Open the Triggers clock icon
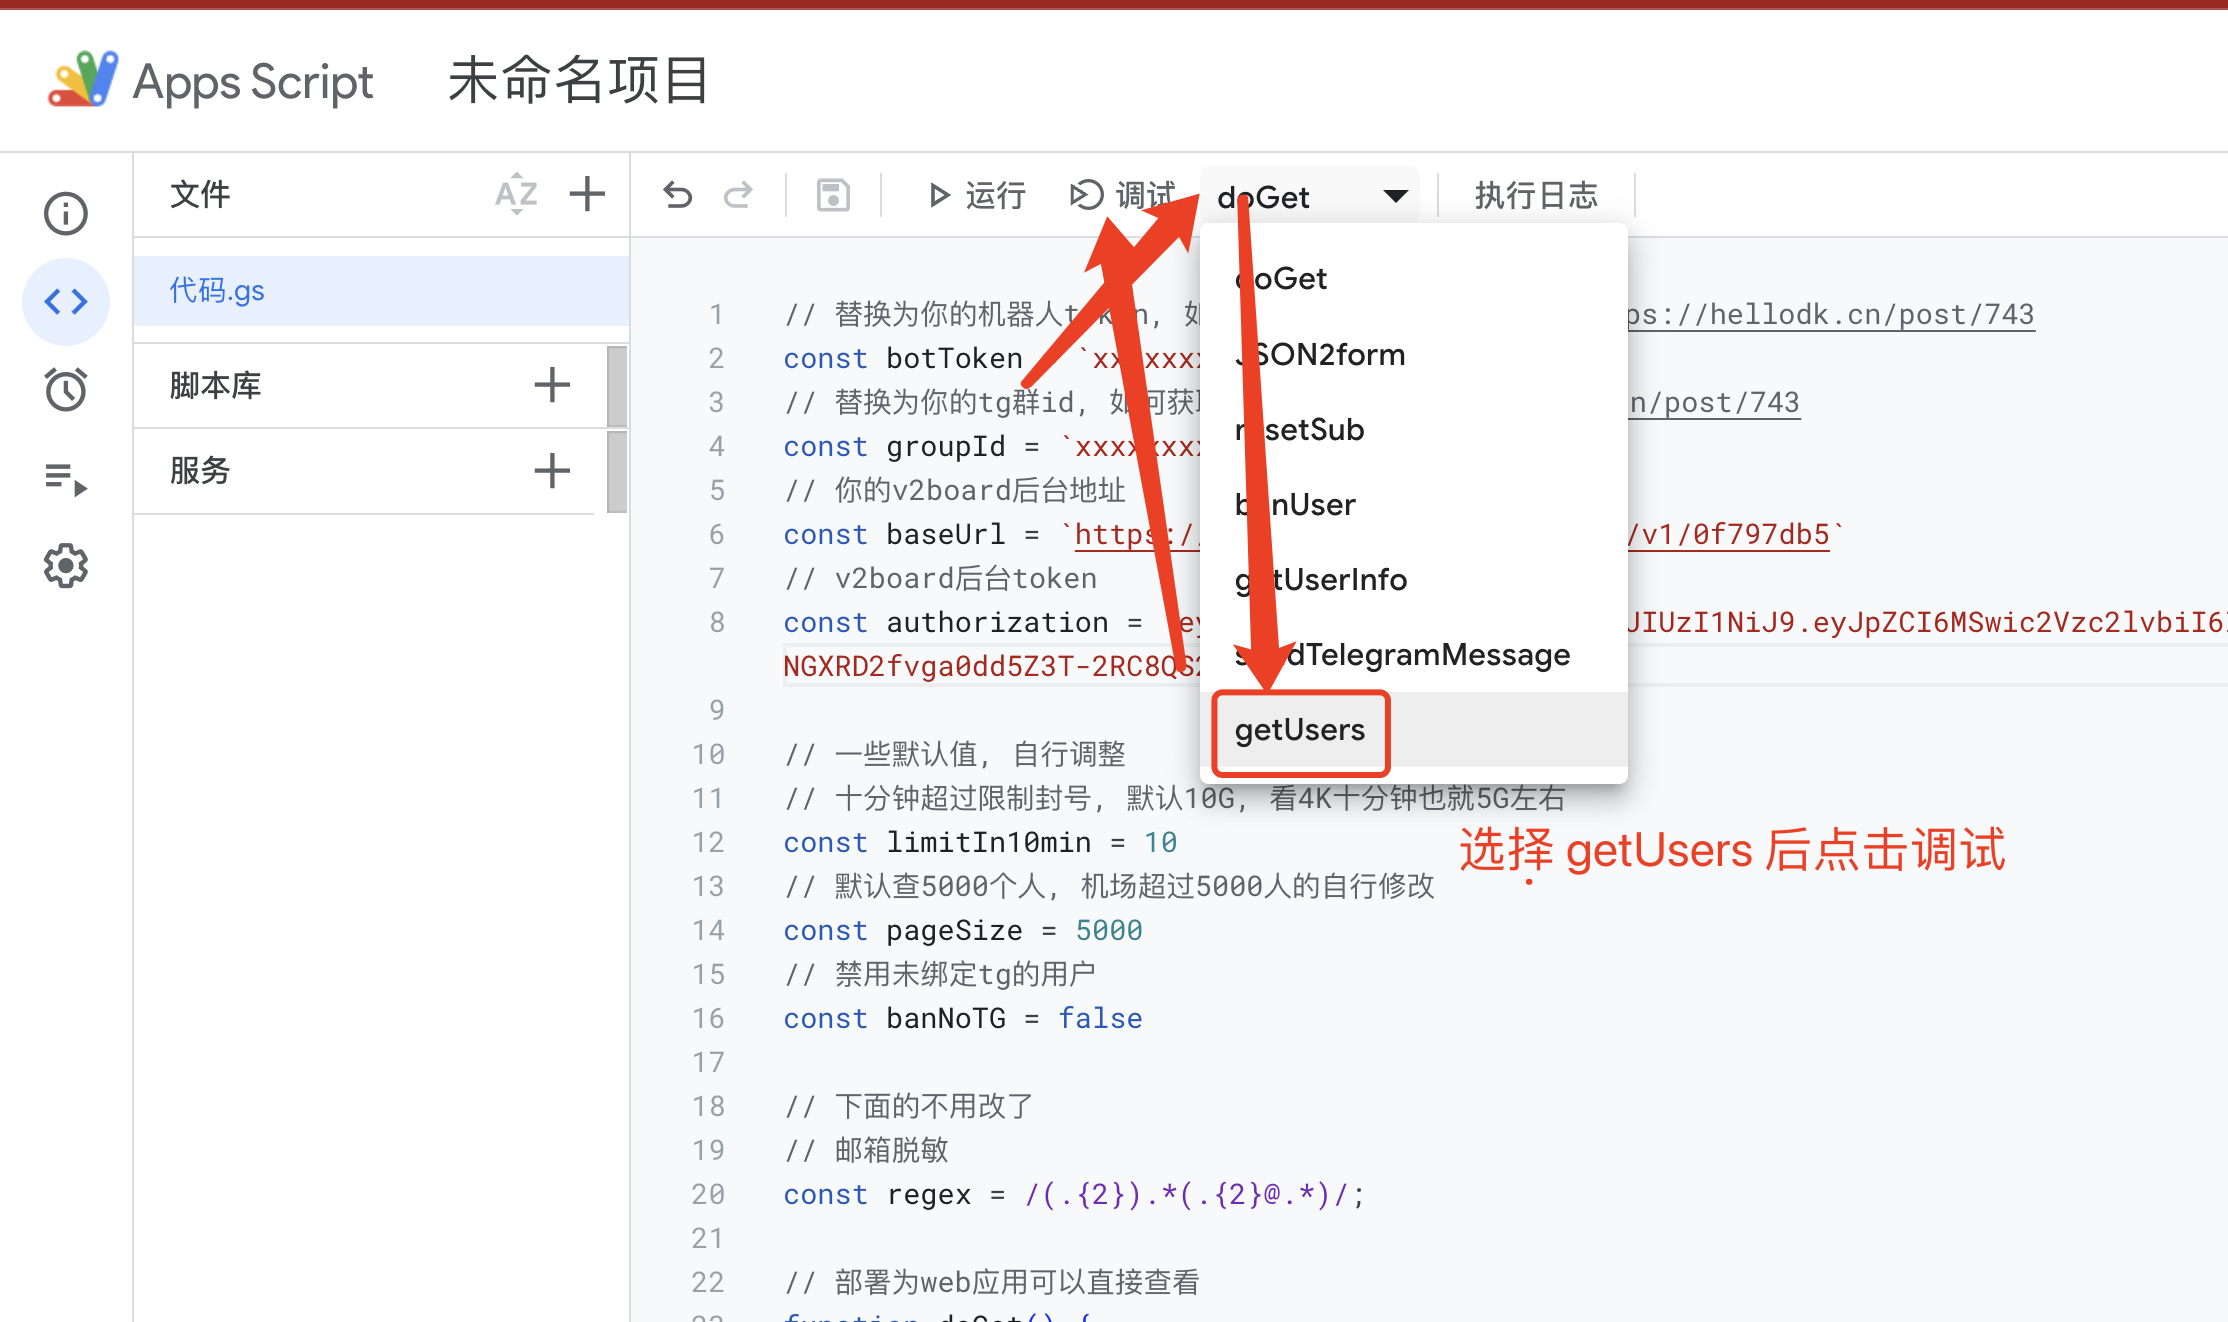This screenshot has width=2228, height=1322. (x=66, y=389)
